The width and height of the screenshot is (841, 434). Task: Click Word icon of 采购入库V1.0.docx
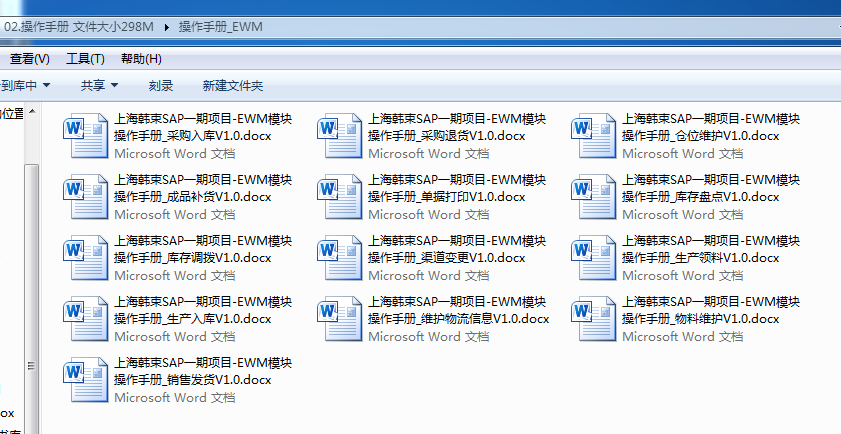click(86, 135)
